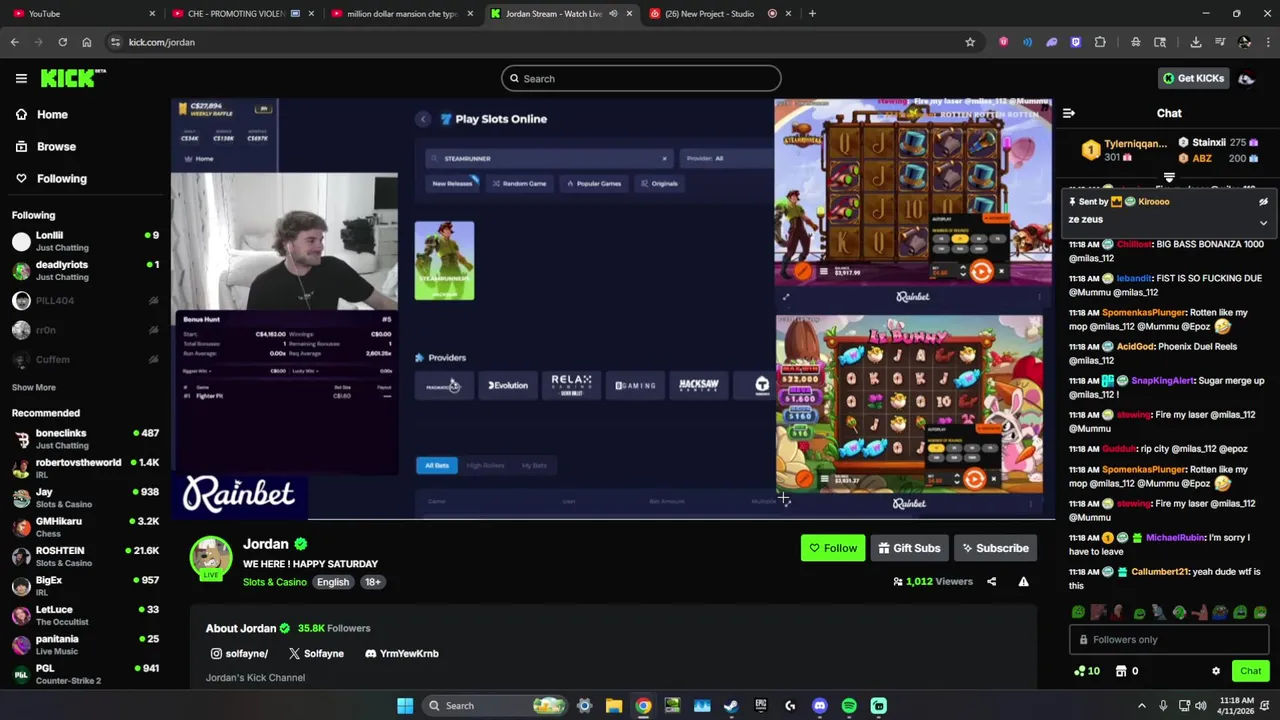This screenshot has width=1280, height=720.
Task: Click the Get KICKs button
Action: pos(1192,78)
